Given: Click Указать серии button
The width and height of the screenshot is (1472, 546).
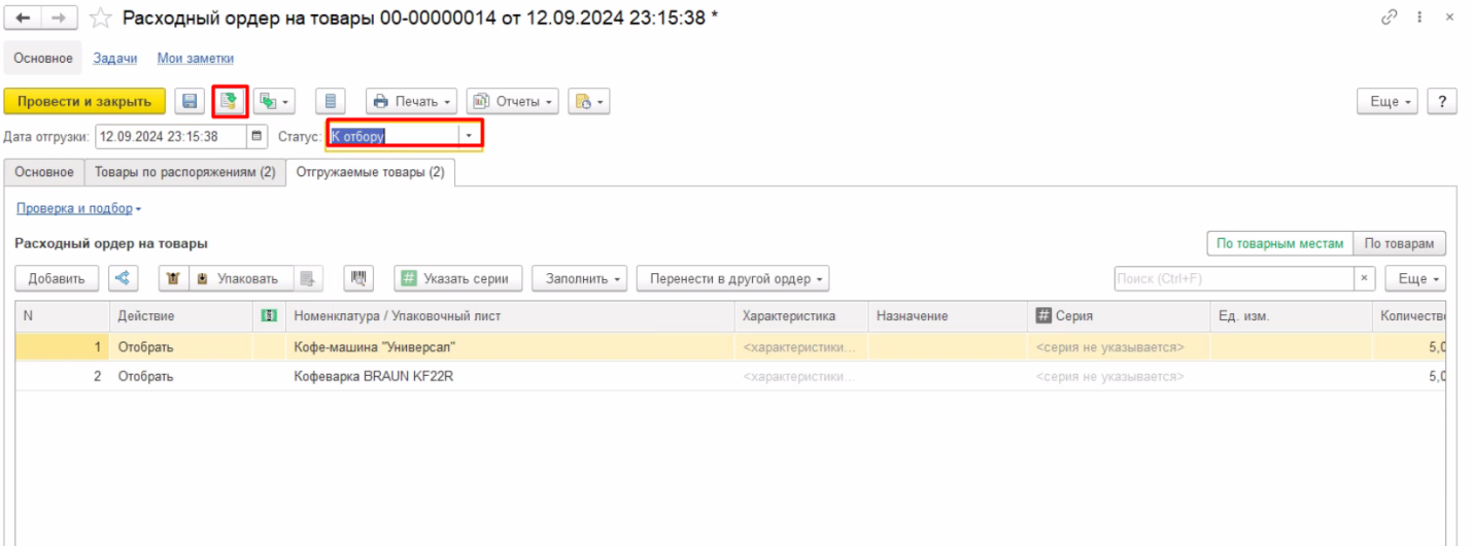Looking at the screenshot, I should coord(458,278).
